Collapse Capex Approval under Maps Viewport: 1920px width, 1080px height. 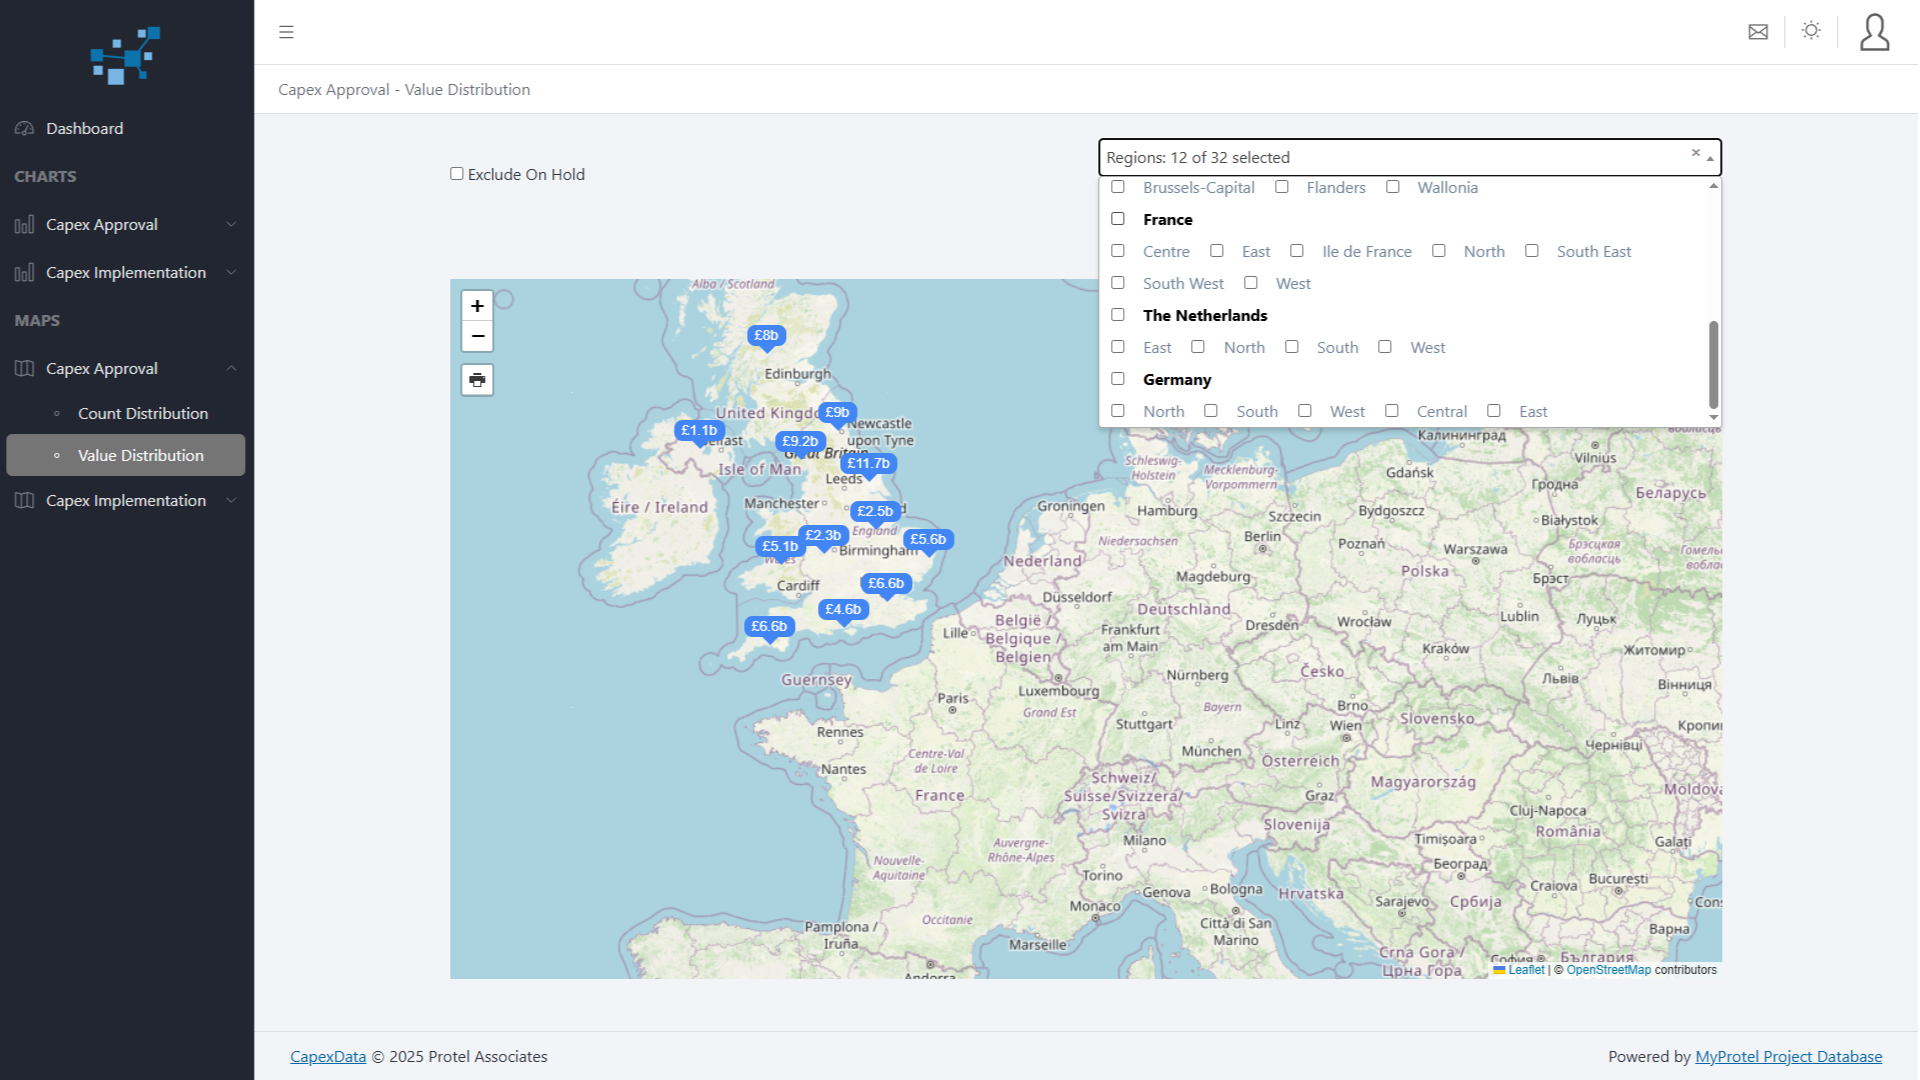(x=125, y=369)
